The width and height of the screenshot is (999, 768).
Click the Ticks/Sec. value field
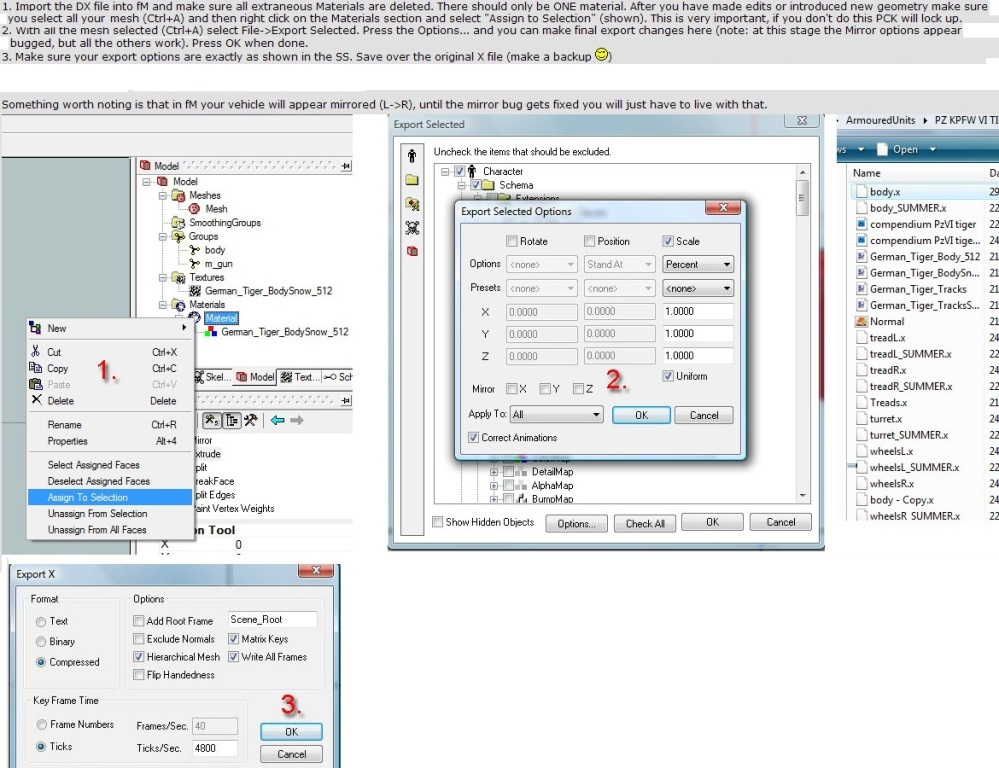pyautogui.click(x=215, y=748)
